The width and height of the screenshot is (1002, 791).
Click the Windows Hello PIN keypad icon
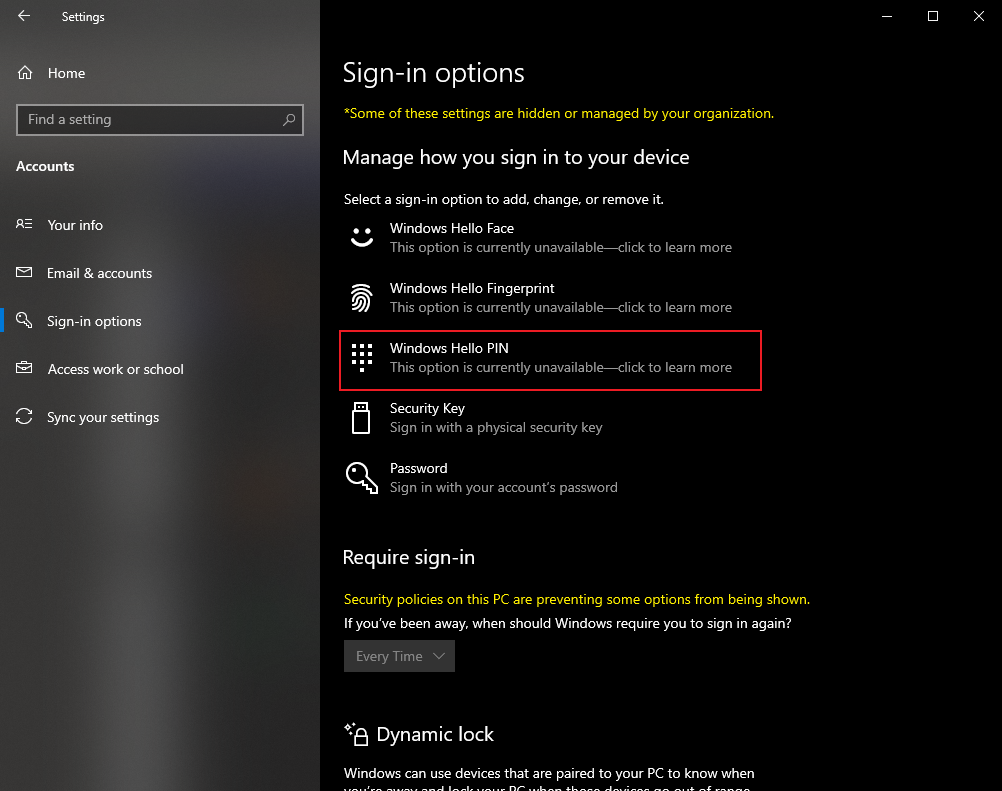click(x=362, y=358)
